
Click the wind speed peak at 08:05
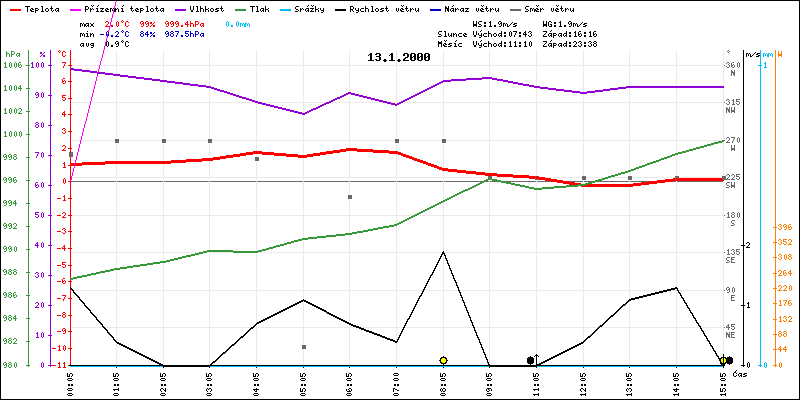click(x=443, y=252)
